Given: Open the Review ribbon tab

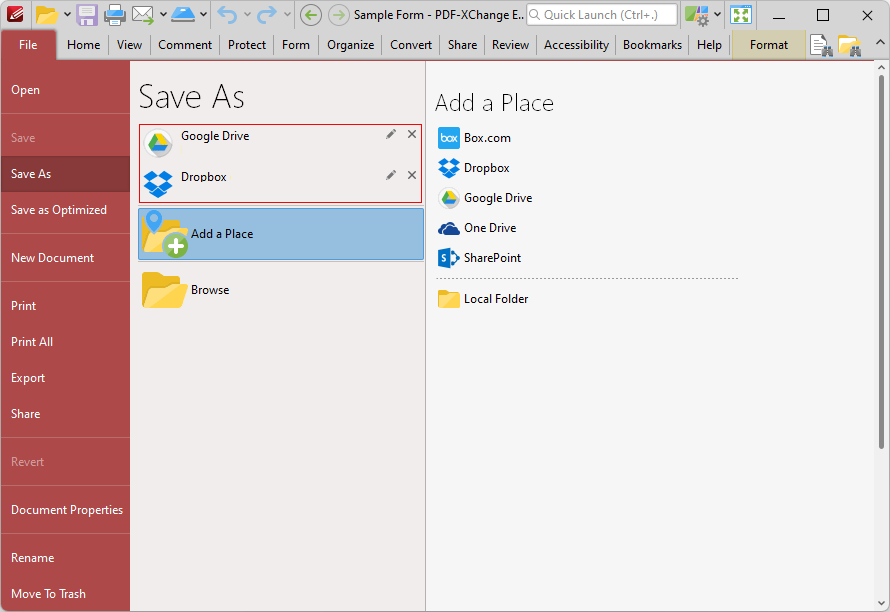Looking at the screenshot, I should pos(510,45).
